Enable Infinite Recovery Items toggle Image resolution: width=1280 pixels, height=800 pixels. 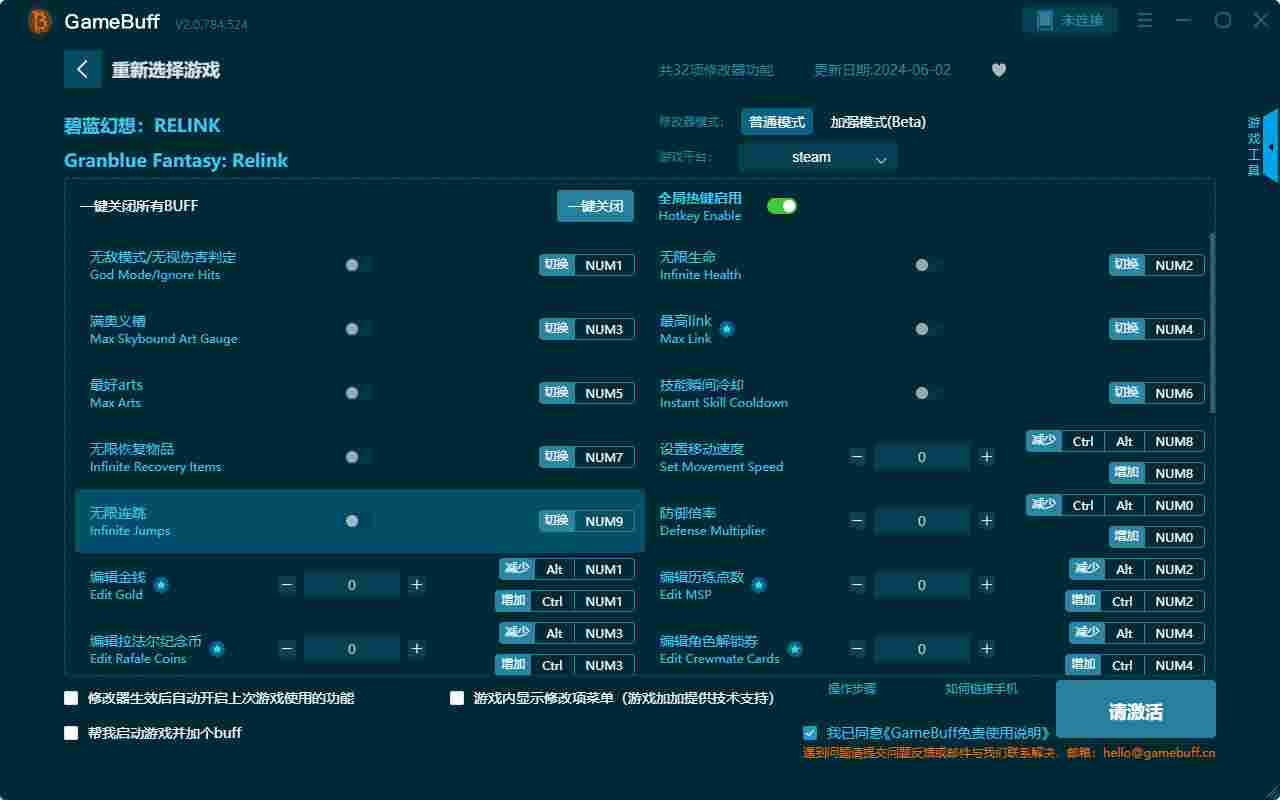coord(357,457)
